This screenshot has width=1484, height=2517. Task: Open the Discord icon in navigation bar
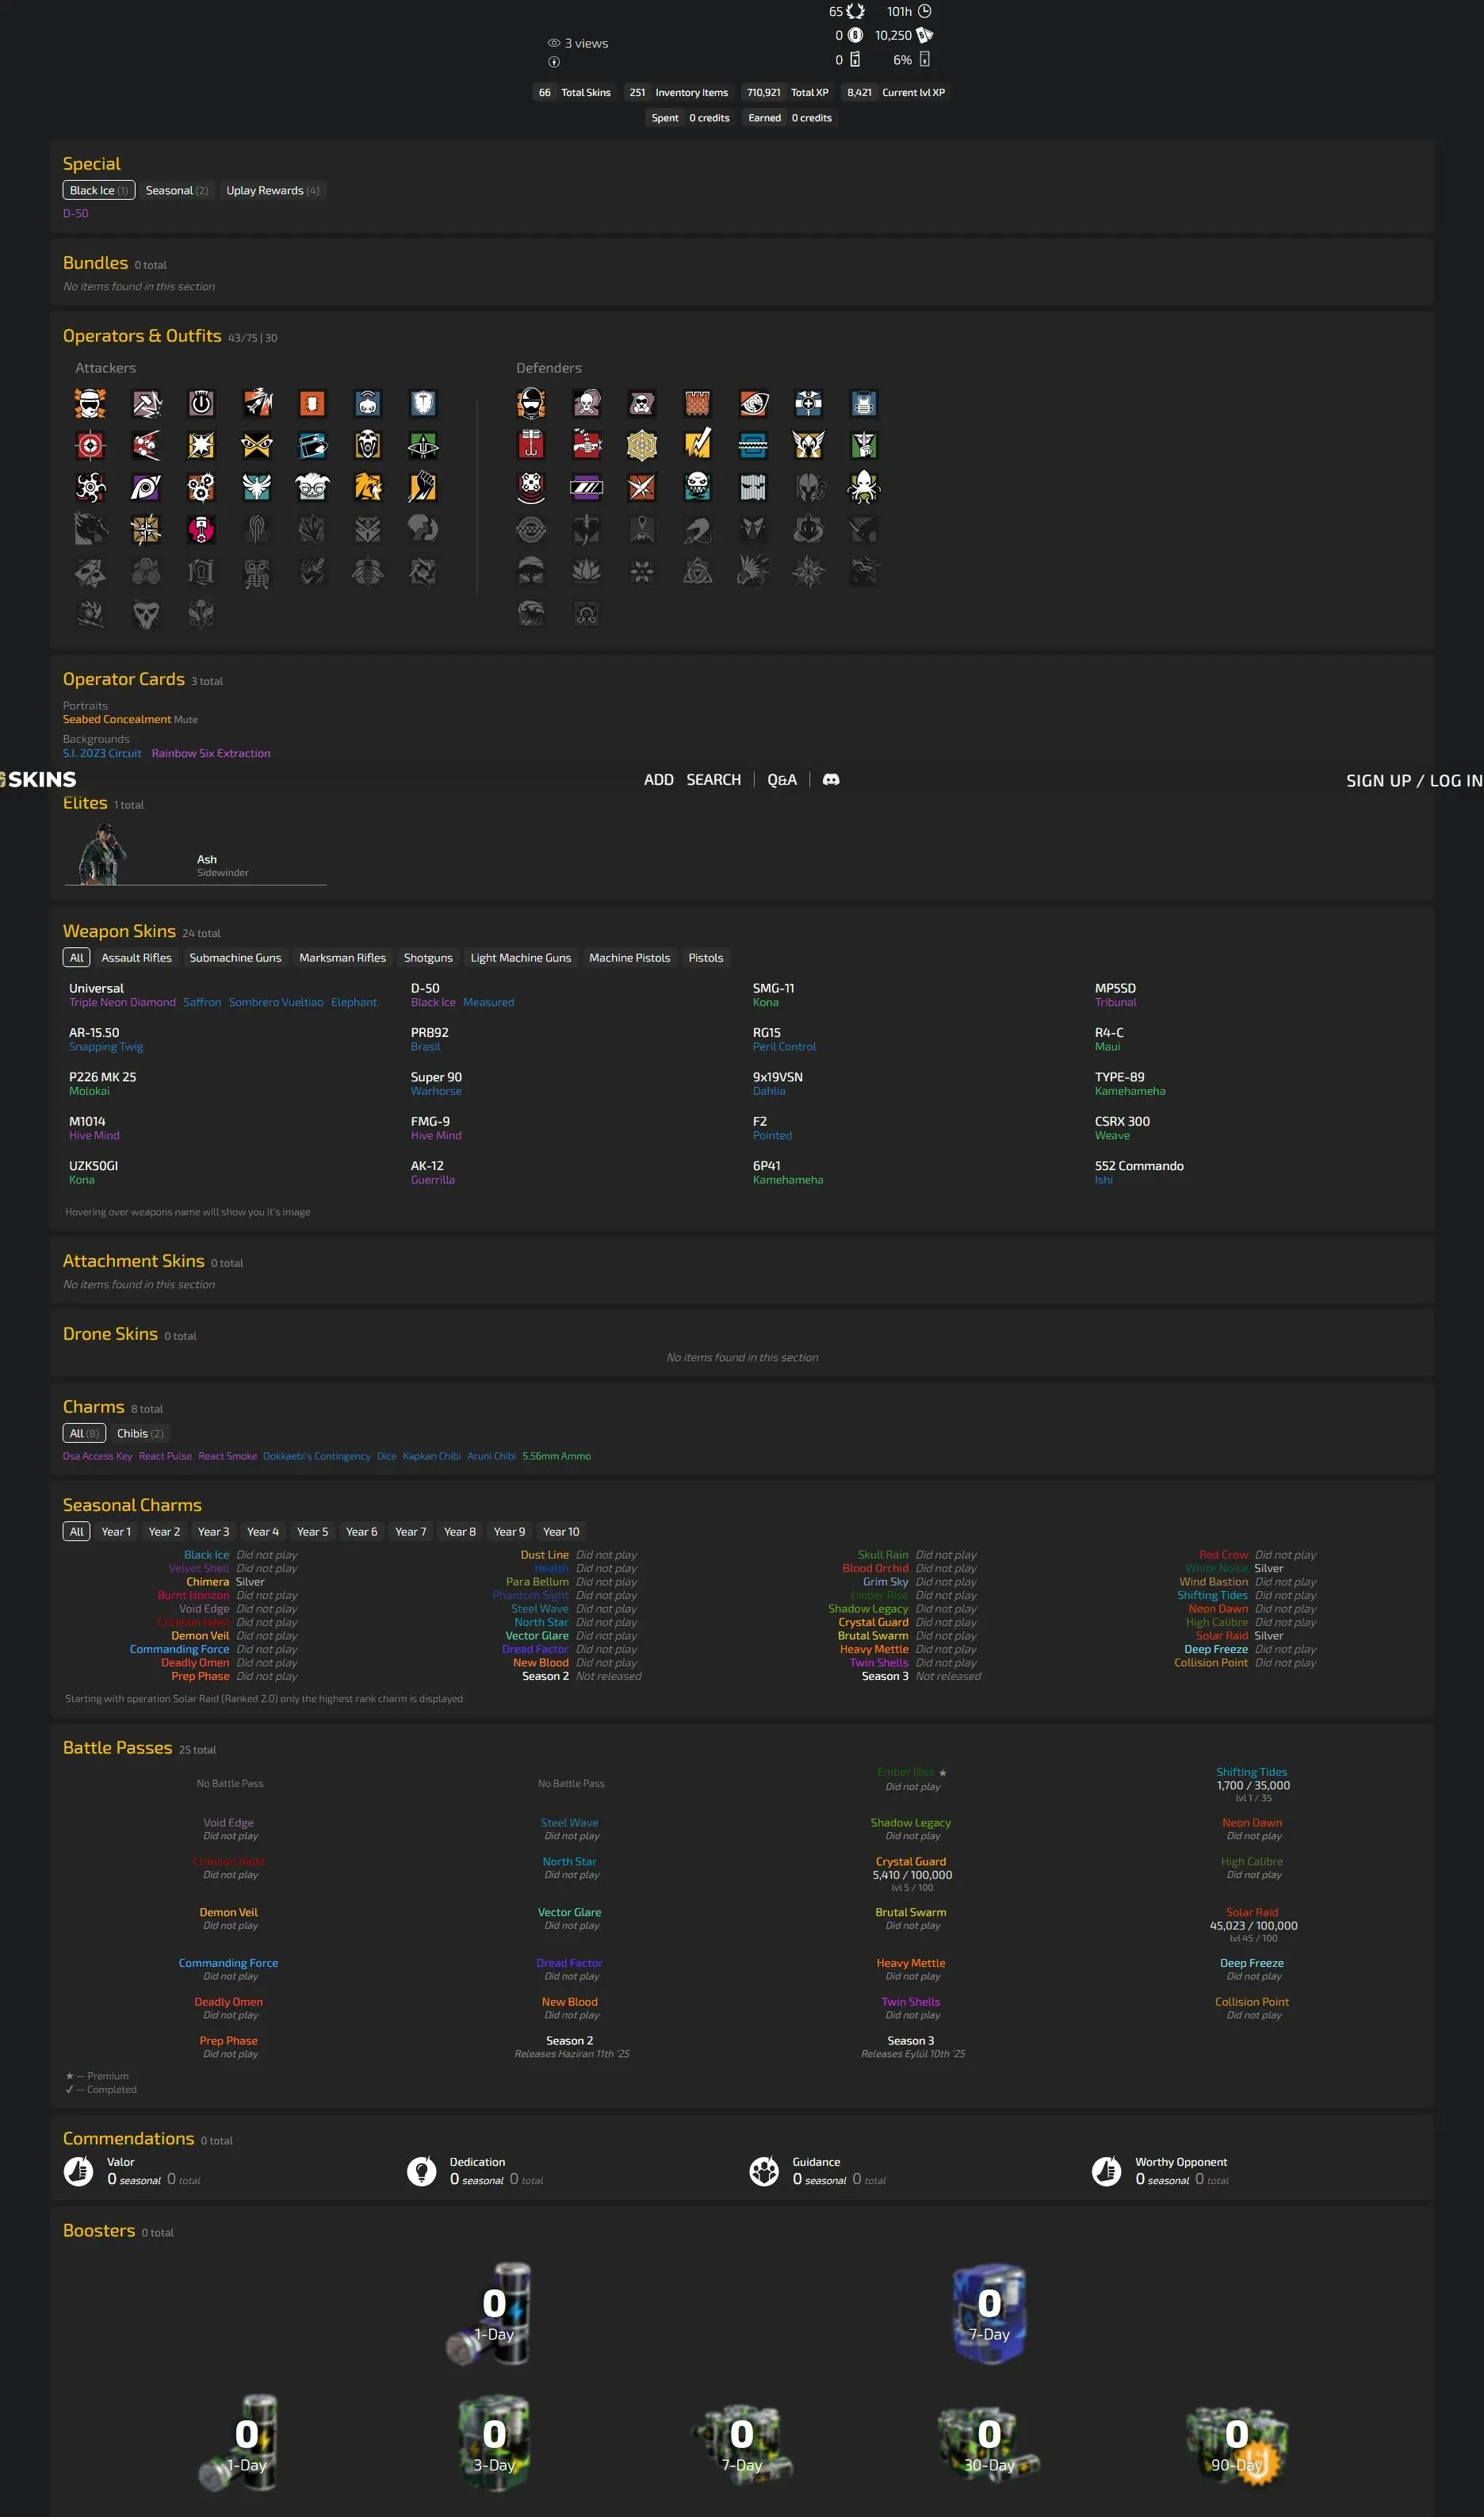830,779
